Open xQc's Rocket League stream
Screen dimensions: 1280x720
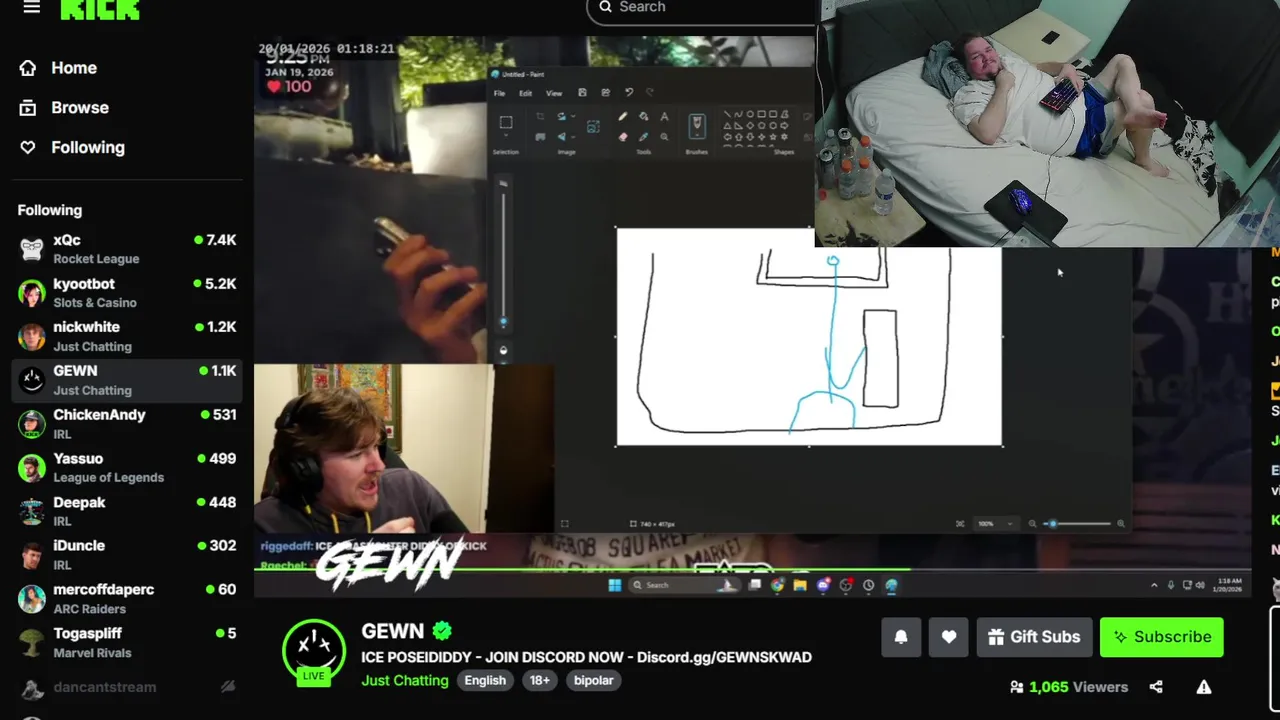click(127, 249)
